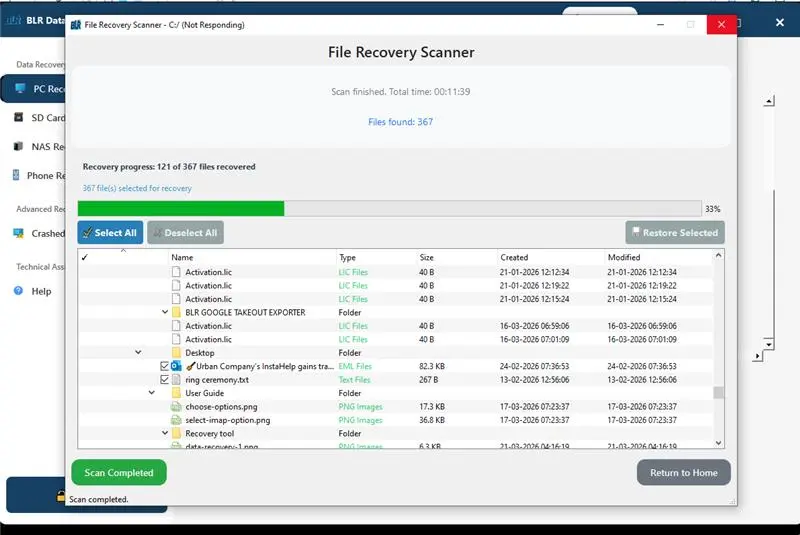800x535 pixels.
Task: Sort the file list by Type column
Action: tap(347, 258)
